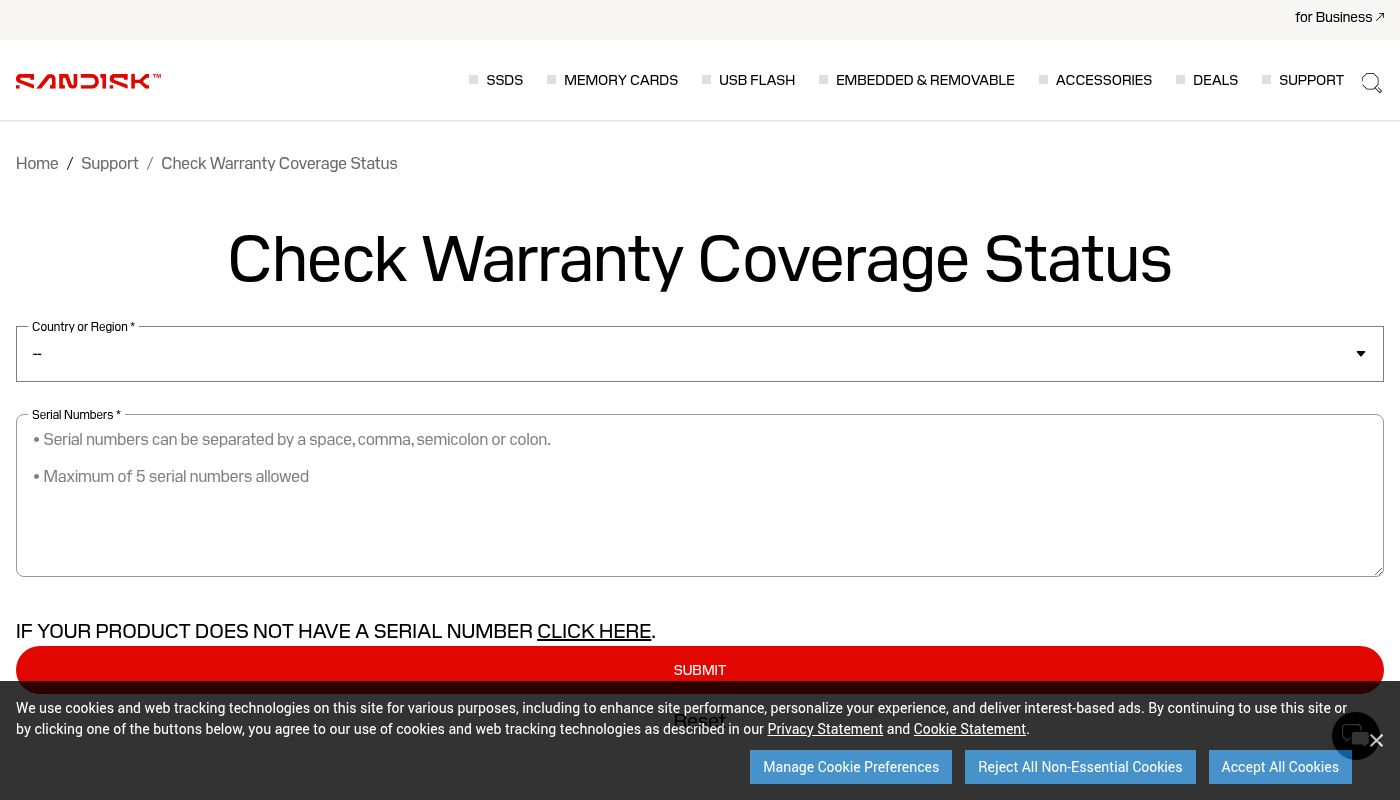This screenshot has height=800, width=1400.
Task: Click the Country or Region dropdown arrow
Action: tap(1360, 354)
